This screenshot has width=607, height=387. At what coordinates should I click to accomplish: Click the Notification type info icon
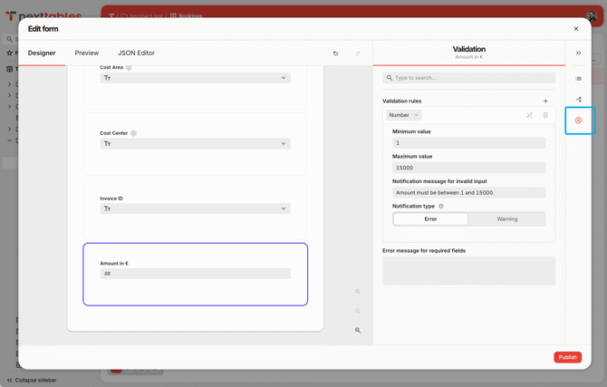[x=441, y=206]
